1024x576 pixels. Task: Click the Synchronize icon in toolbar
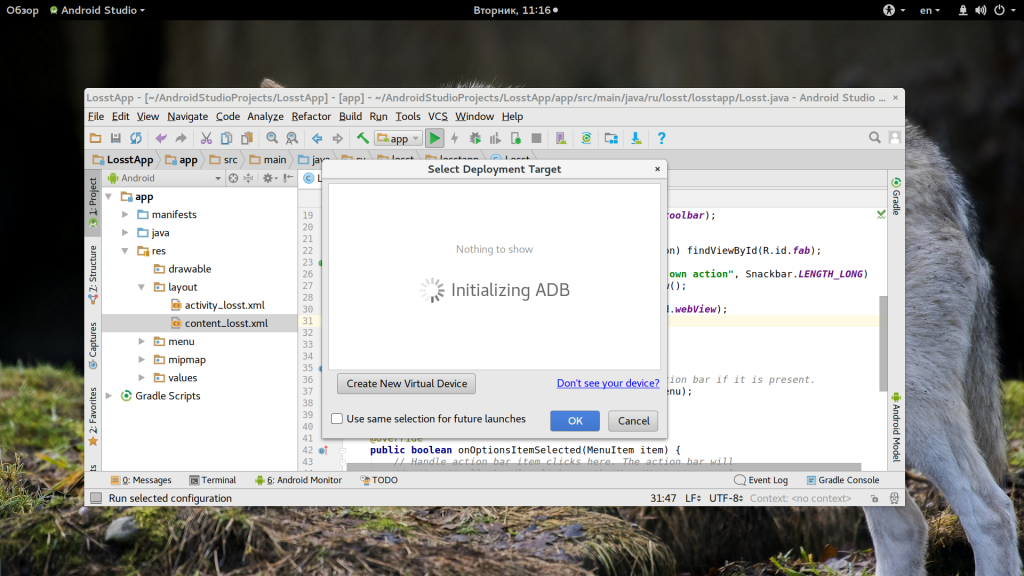pos(136,138)
